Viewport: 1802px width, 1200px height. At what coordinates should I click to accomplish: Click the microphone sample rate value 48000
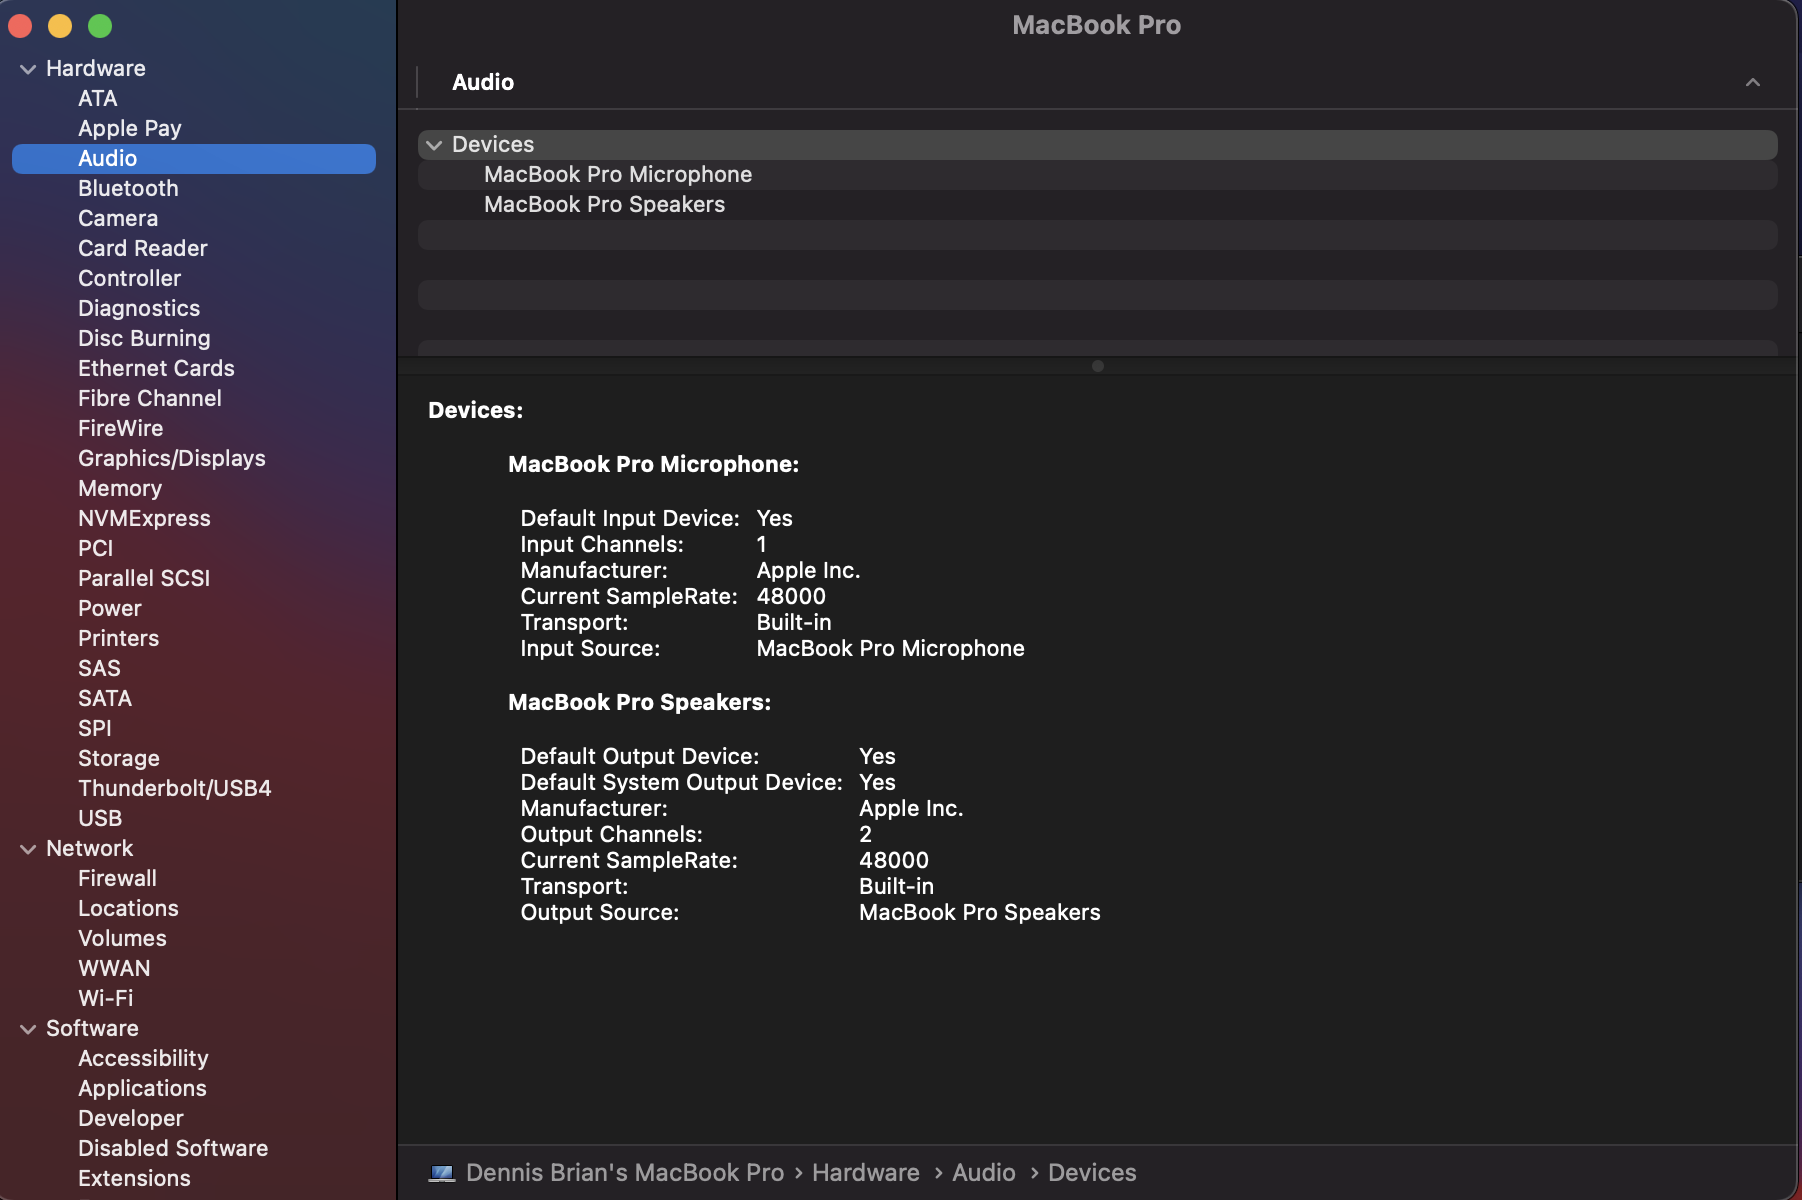(x=791, y=596)
